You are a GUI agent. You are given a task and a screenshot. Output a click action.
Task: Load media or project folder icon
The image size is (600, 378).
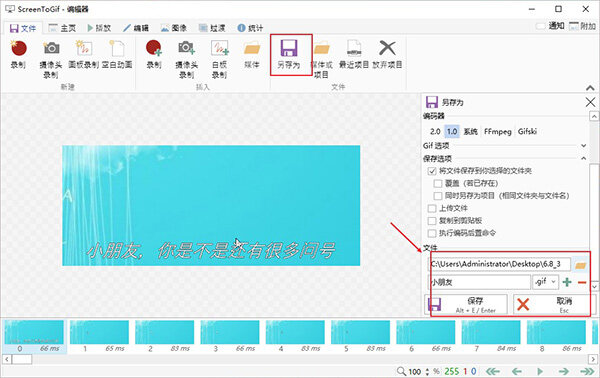point(321,49)
